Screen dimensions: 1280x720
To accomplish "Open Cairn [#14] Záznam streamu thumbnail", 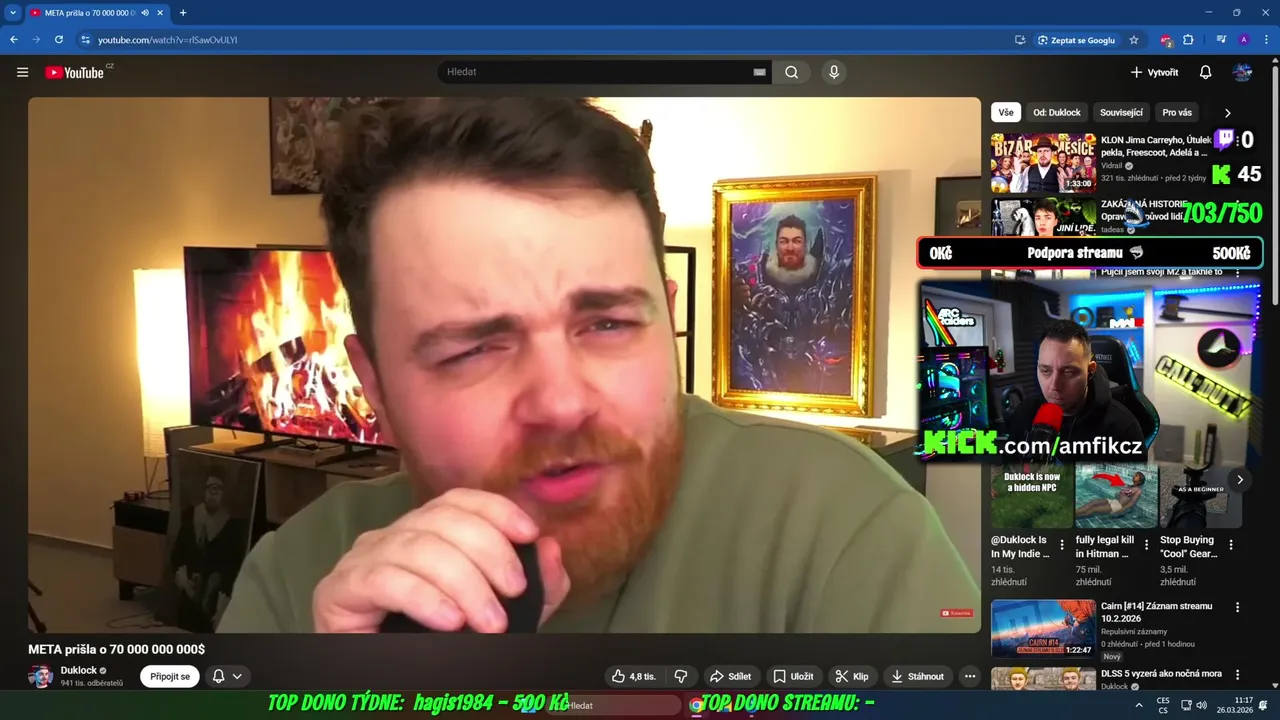I will click(x=1043, y=628).
